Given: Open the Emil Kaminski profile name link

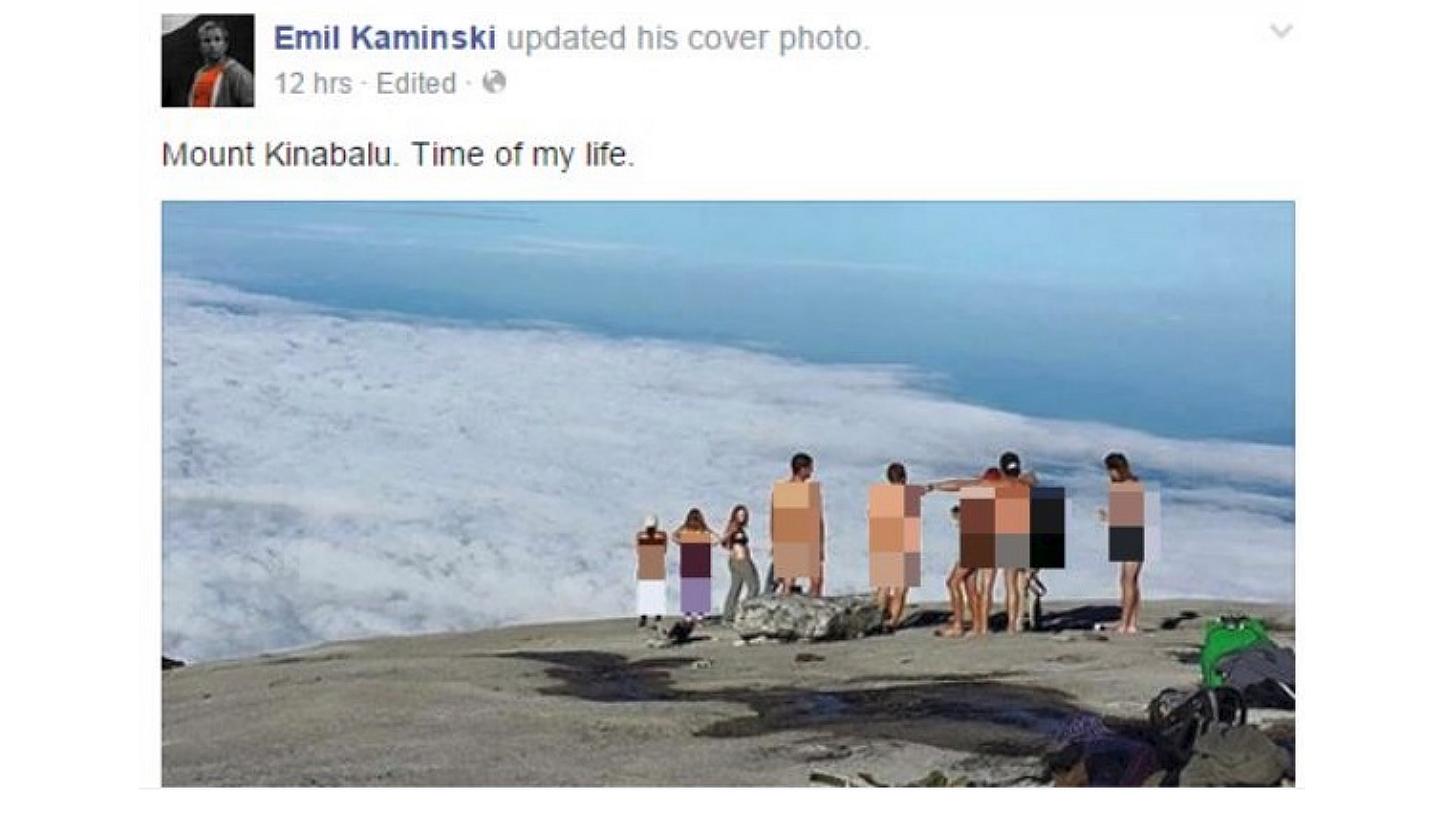Looking at the screenshot, I should click(385, 39).
